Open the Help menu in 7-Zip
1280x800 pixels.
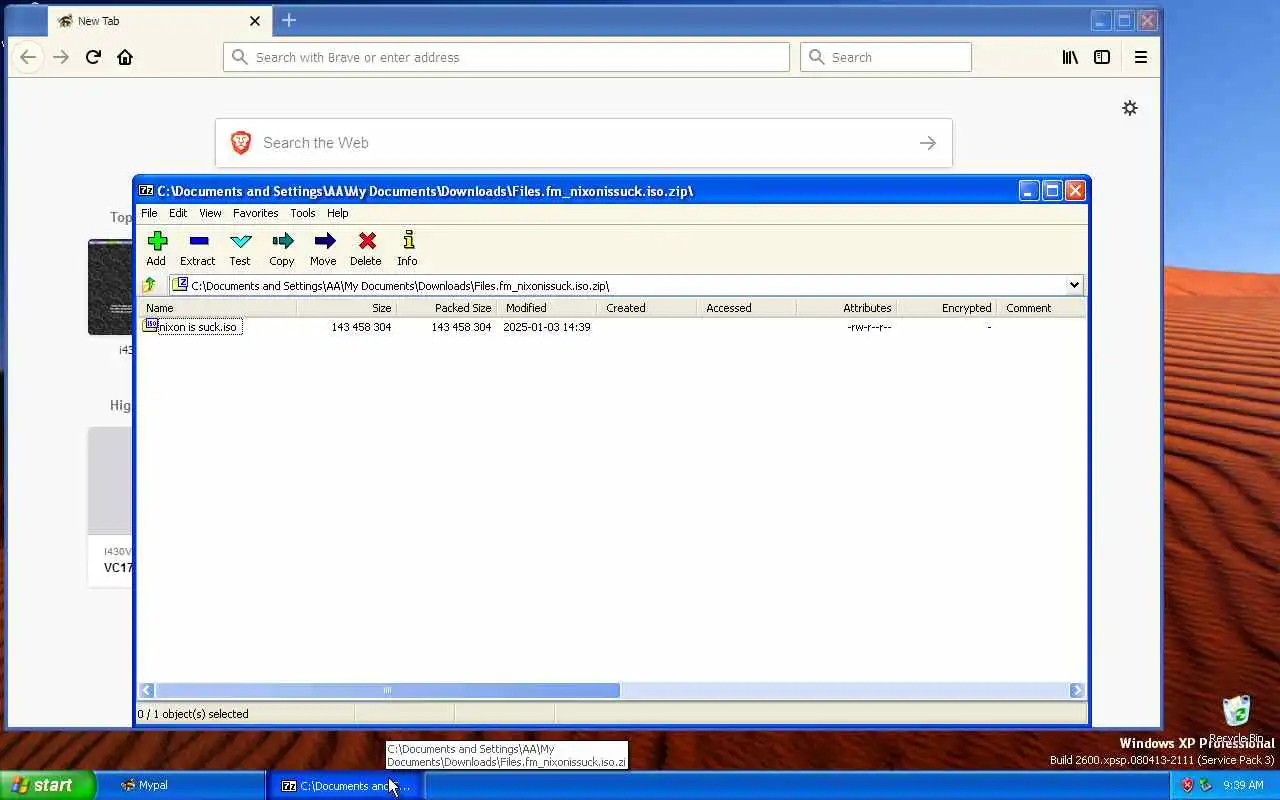pyautogui.click(x=337, y=213)
